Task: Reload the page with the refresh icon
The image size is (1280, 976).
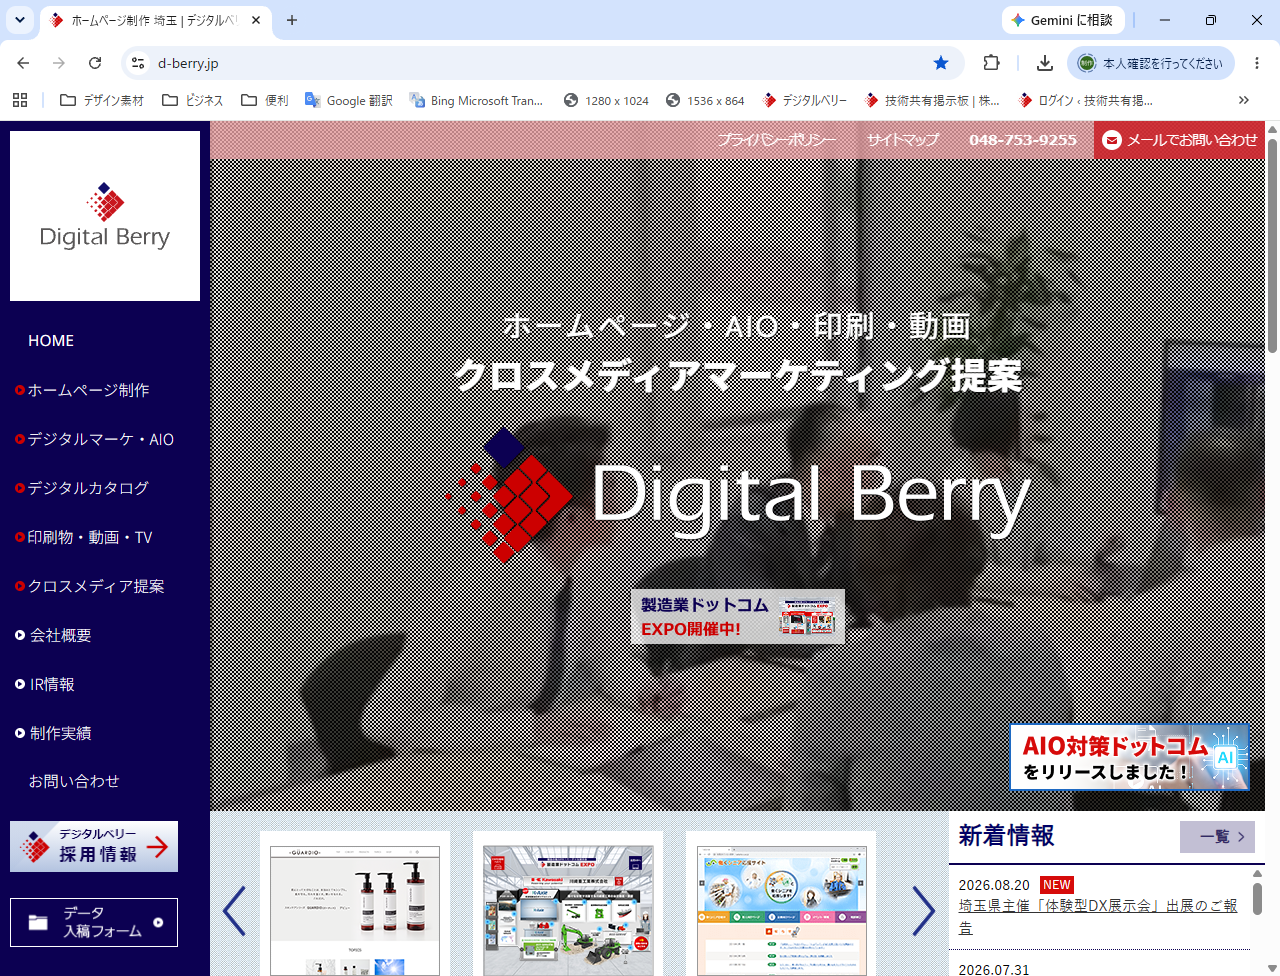Action: 95,63
